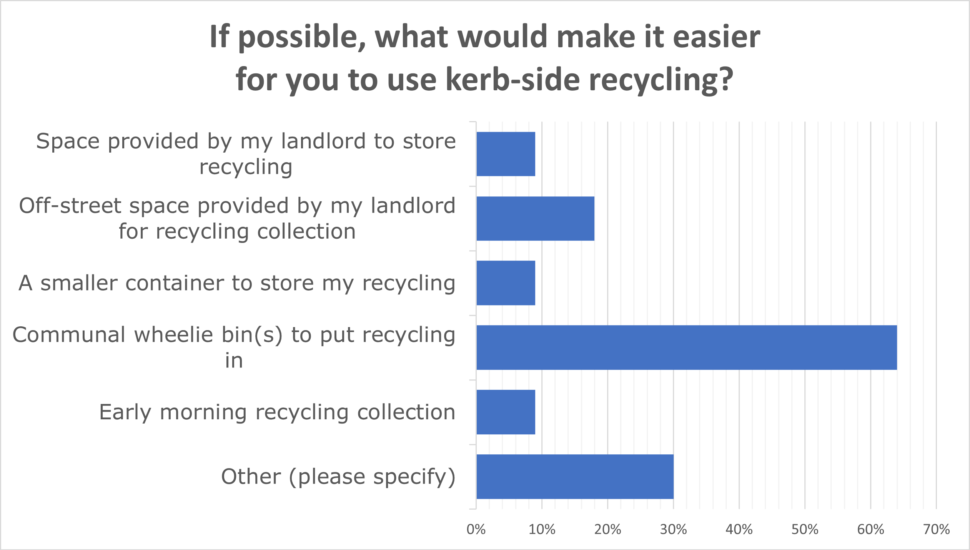Select the Communal wheelie bin(s) bar
The width and height of the screenshot is (970, 550).
coord(687,347)
